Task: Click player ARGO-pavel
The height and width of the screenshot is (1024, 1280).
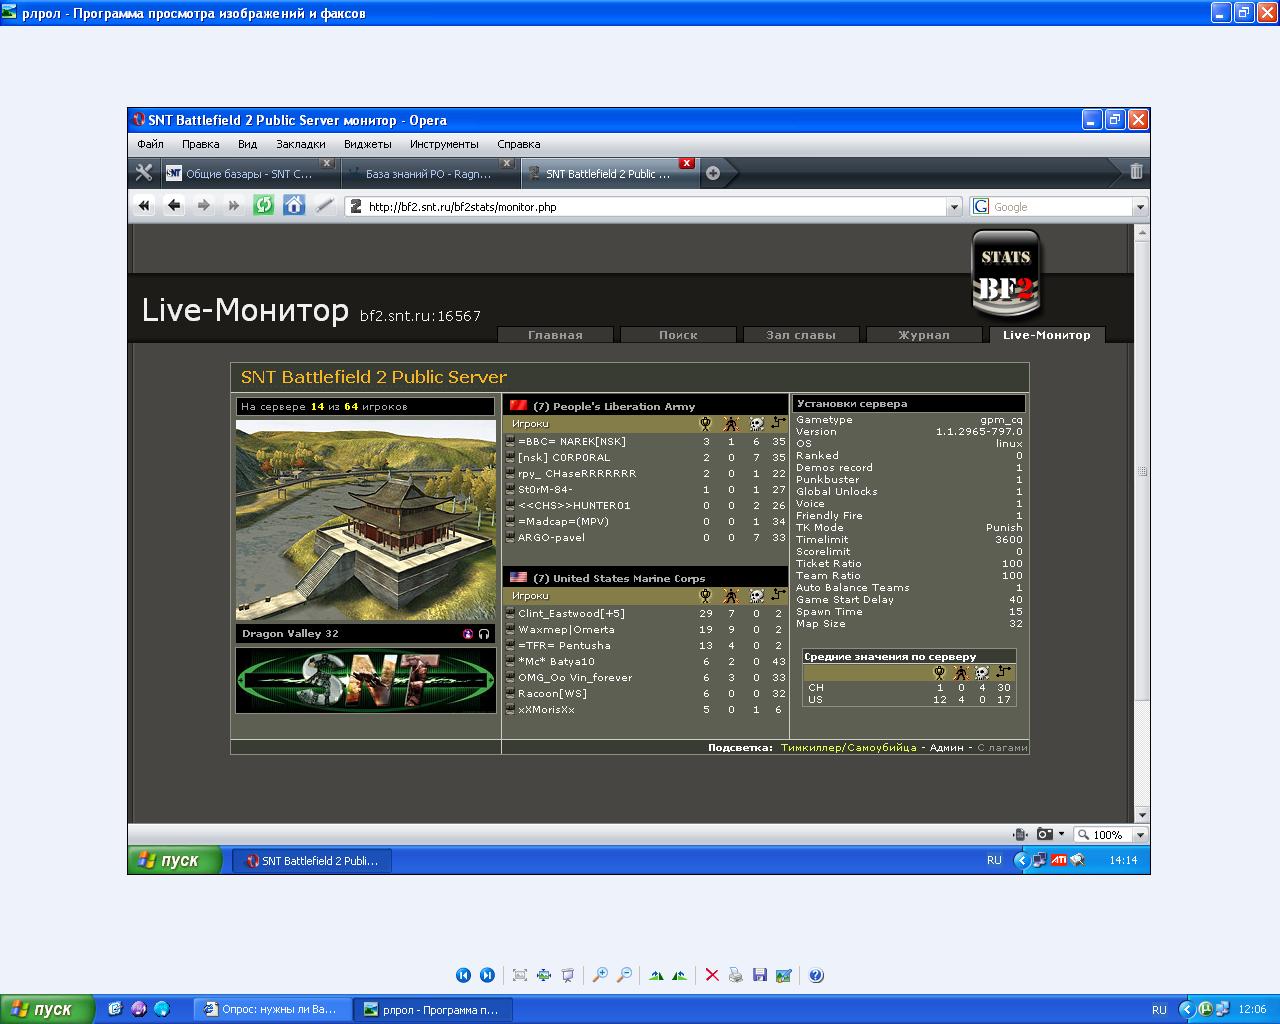Action: 551,537
